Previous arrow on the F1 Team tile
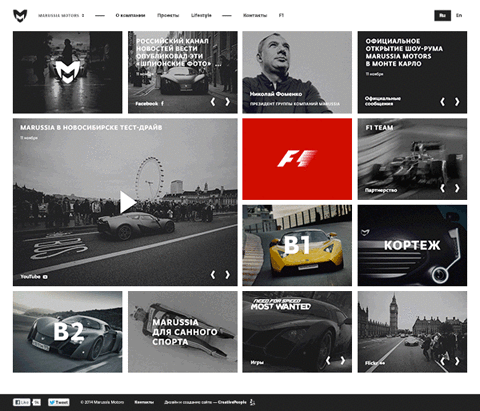Image resolution: width=480 pixels, height=411 pixels. [443, 188]
